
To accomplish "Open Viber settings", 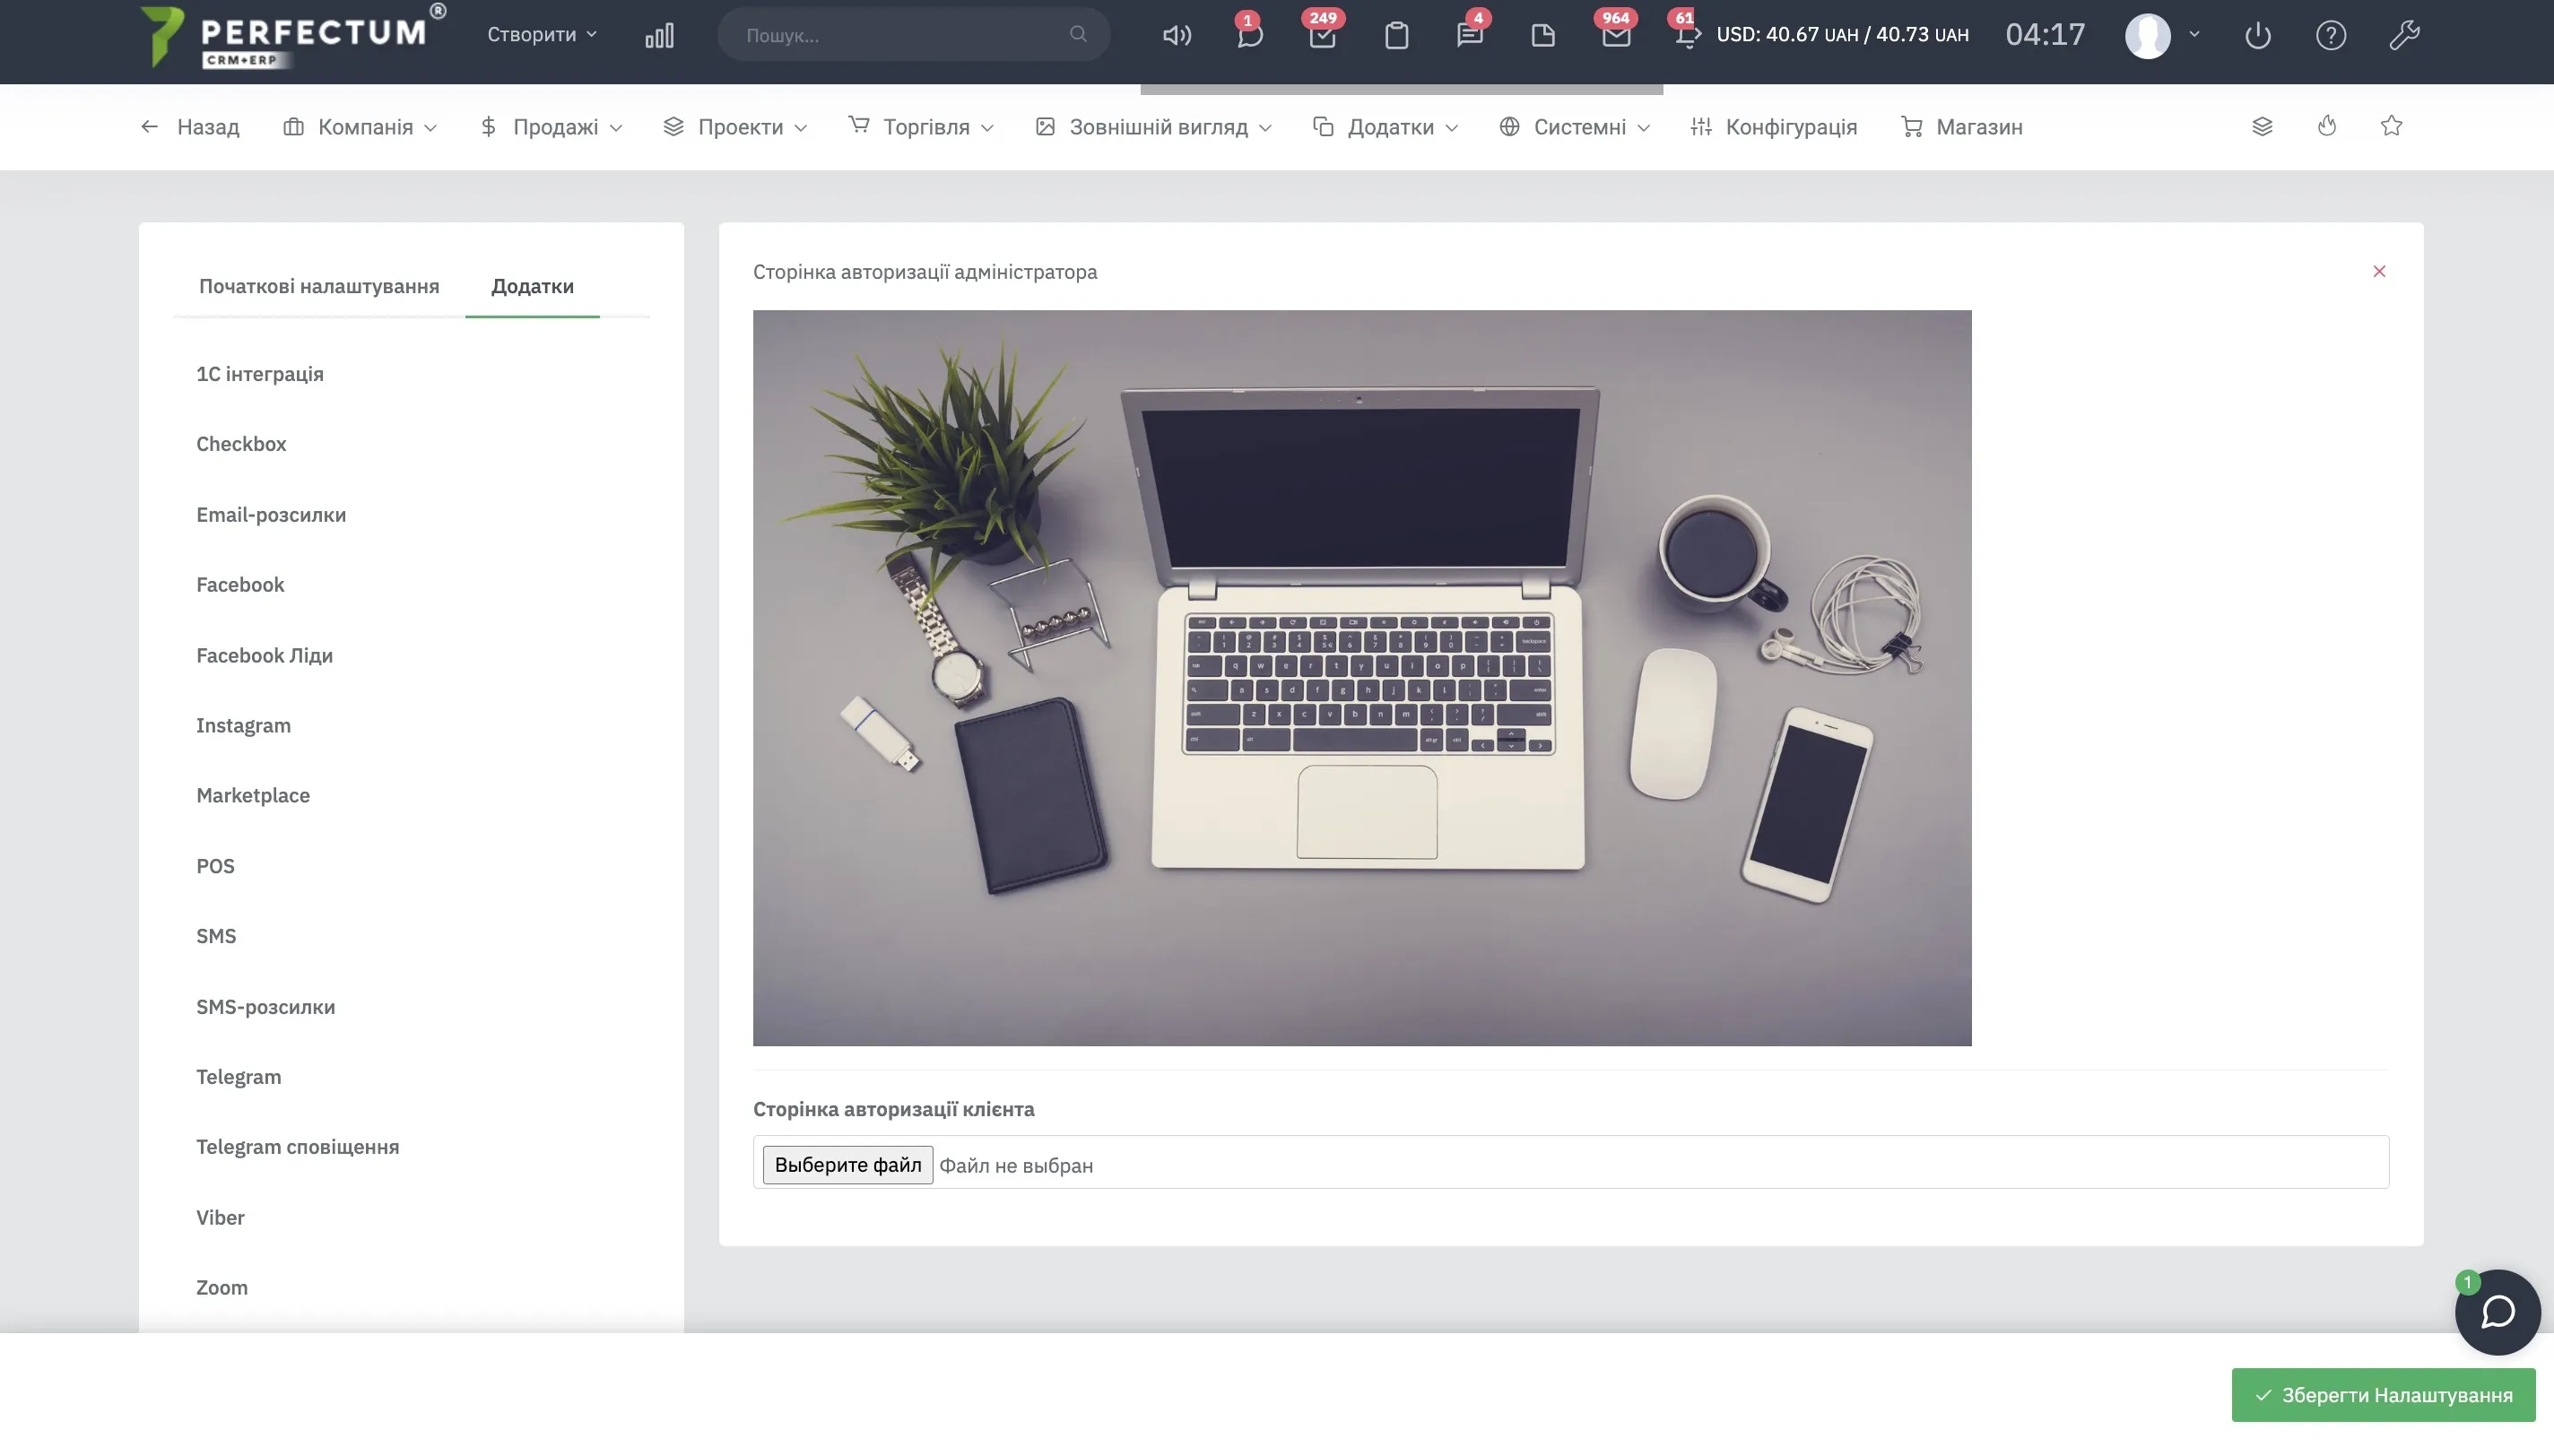I will [220, 1218].
